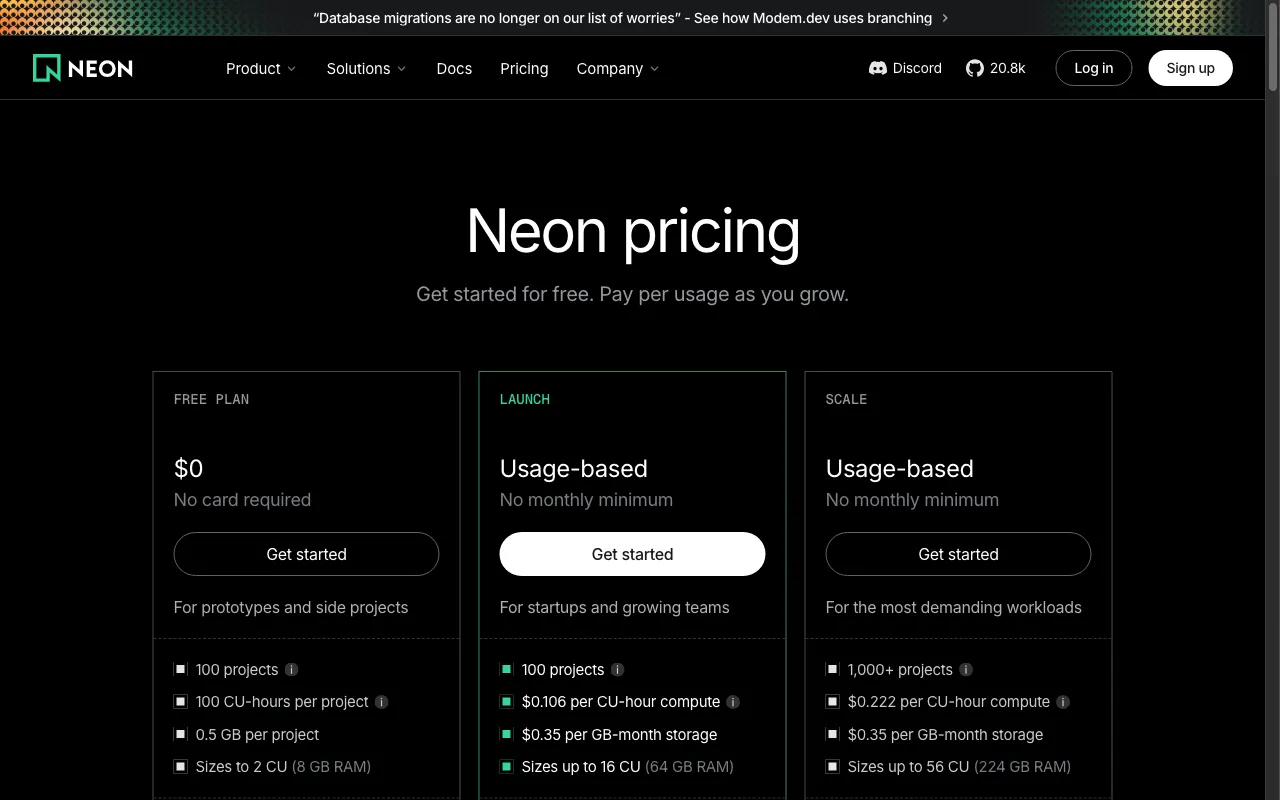
Task: Open the Solutions navigation menu label
Action: 358,68
